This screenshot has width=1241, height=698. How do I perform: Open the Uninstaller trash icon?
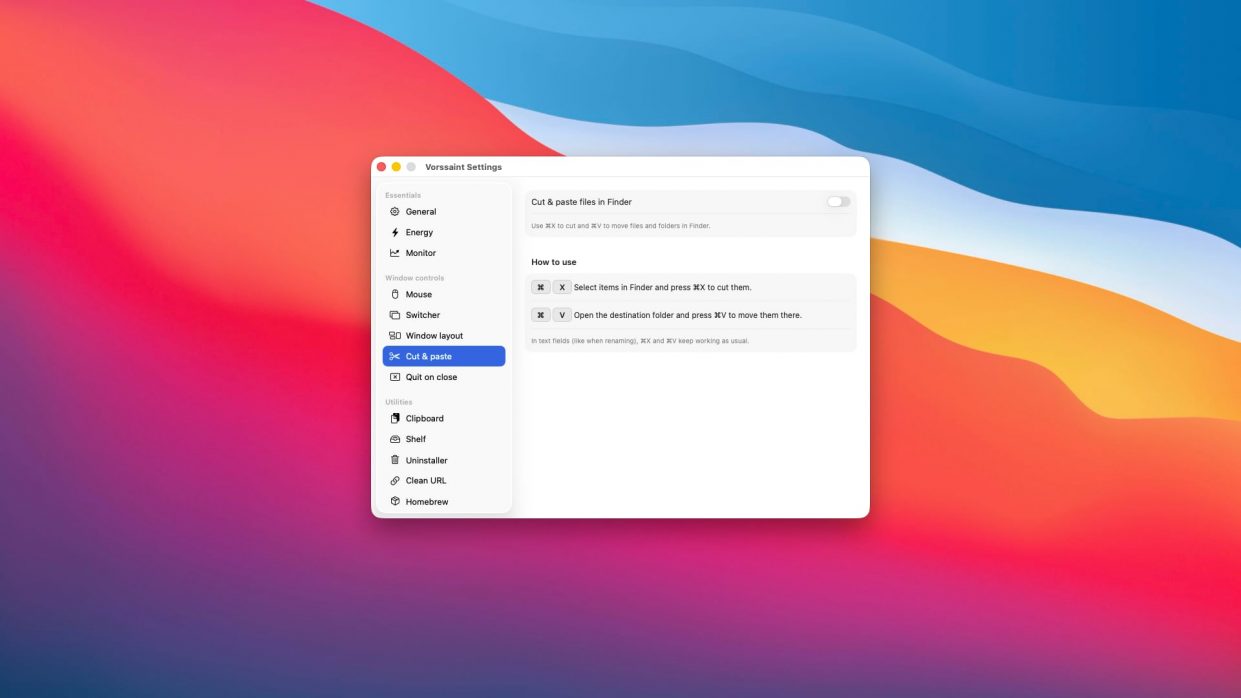click(x=395, y=460)
